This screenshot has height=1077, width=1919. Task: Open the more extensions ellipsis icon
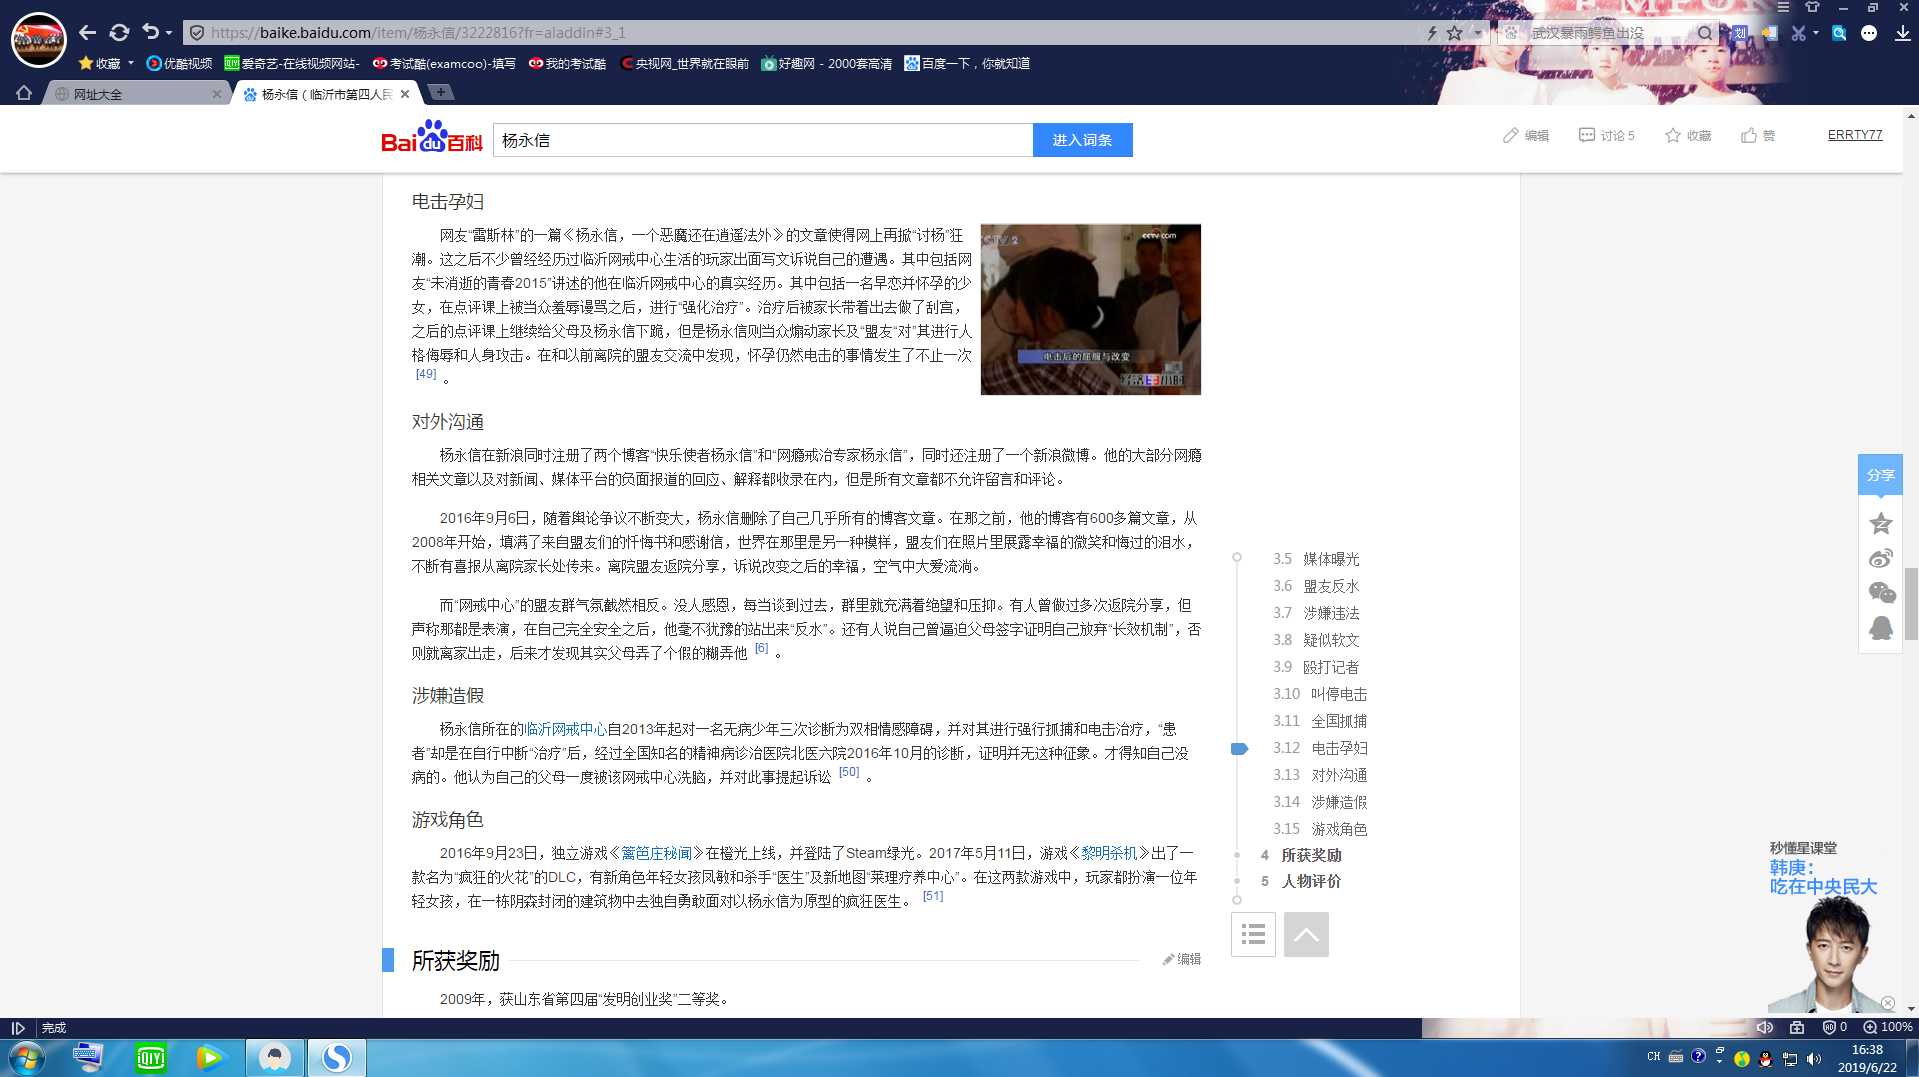click(1869, 33)
